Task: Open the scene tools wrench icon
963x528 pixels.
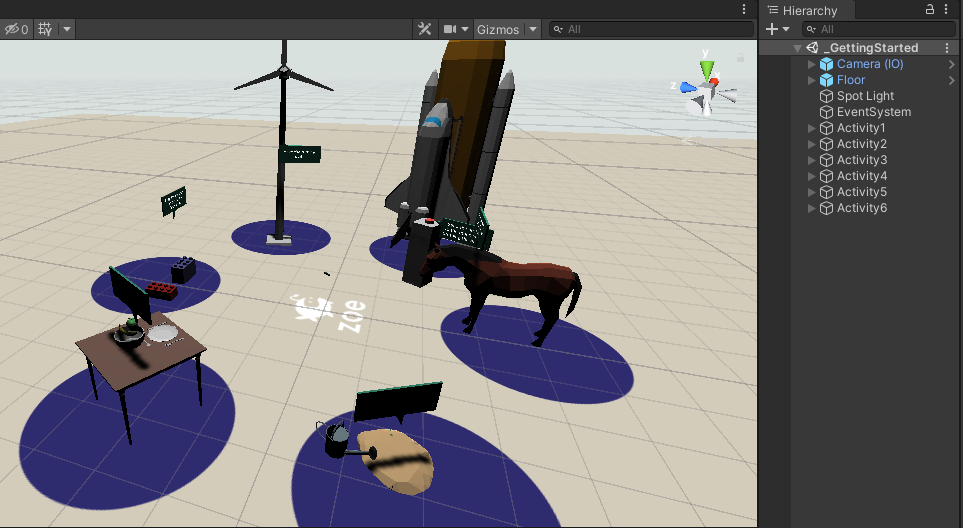Action: [424, 29]
